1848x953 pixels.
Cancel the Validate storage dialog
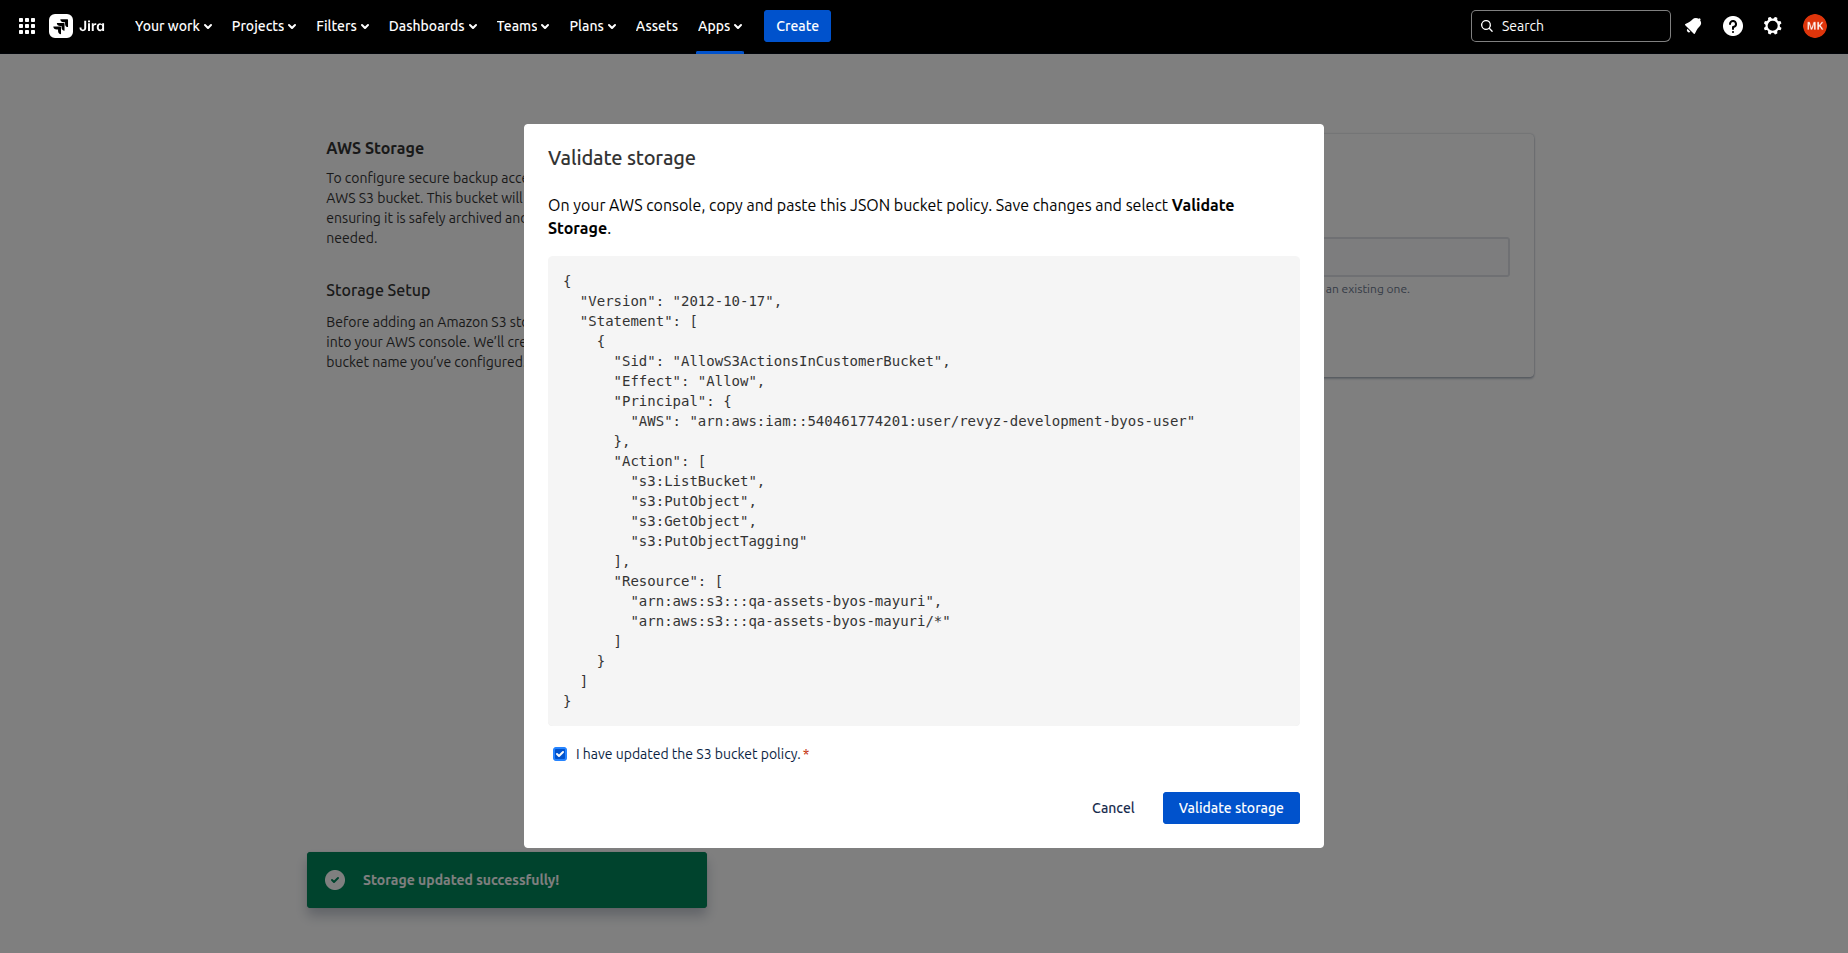tap(1113, 808)
